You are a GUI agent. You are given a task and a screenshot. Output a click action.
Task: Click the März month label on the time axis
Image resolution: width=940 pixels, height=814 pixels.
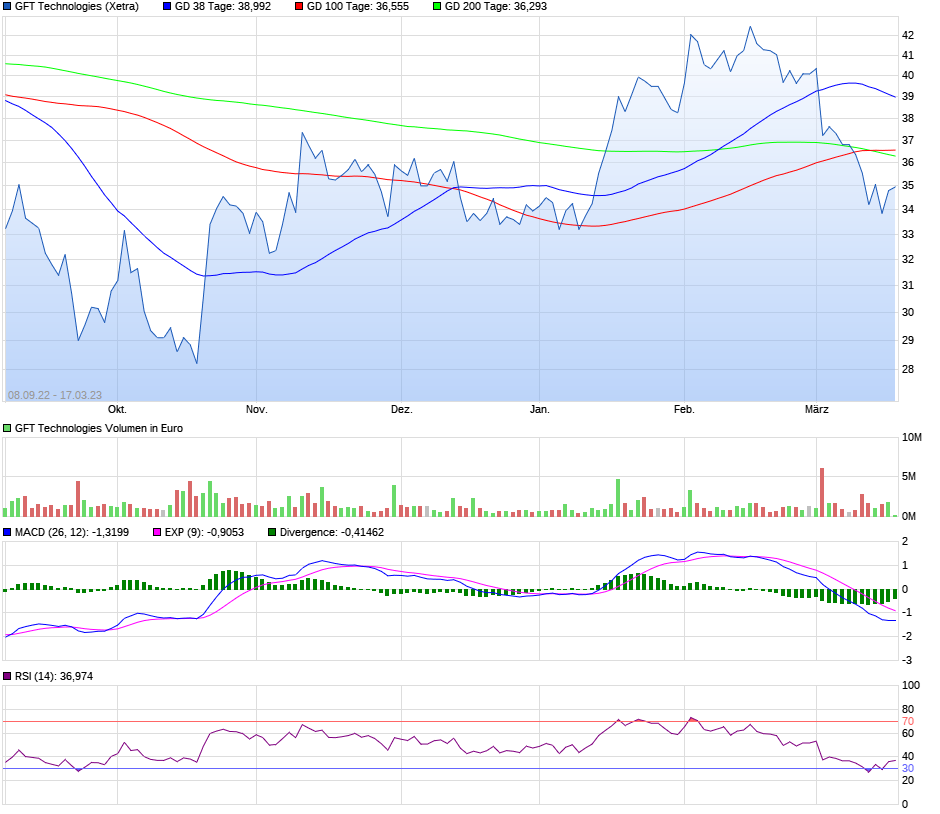(x=817, y=409)
